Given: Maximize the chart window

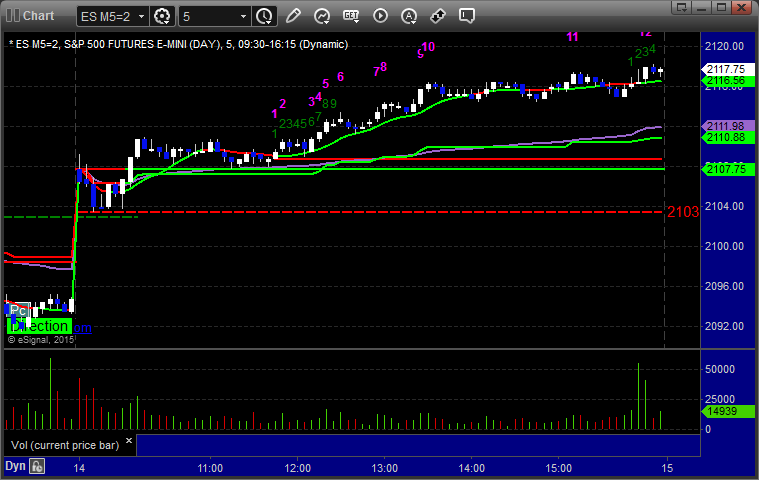Looking at the screenshot, I should (721, 7).
